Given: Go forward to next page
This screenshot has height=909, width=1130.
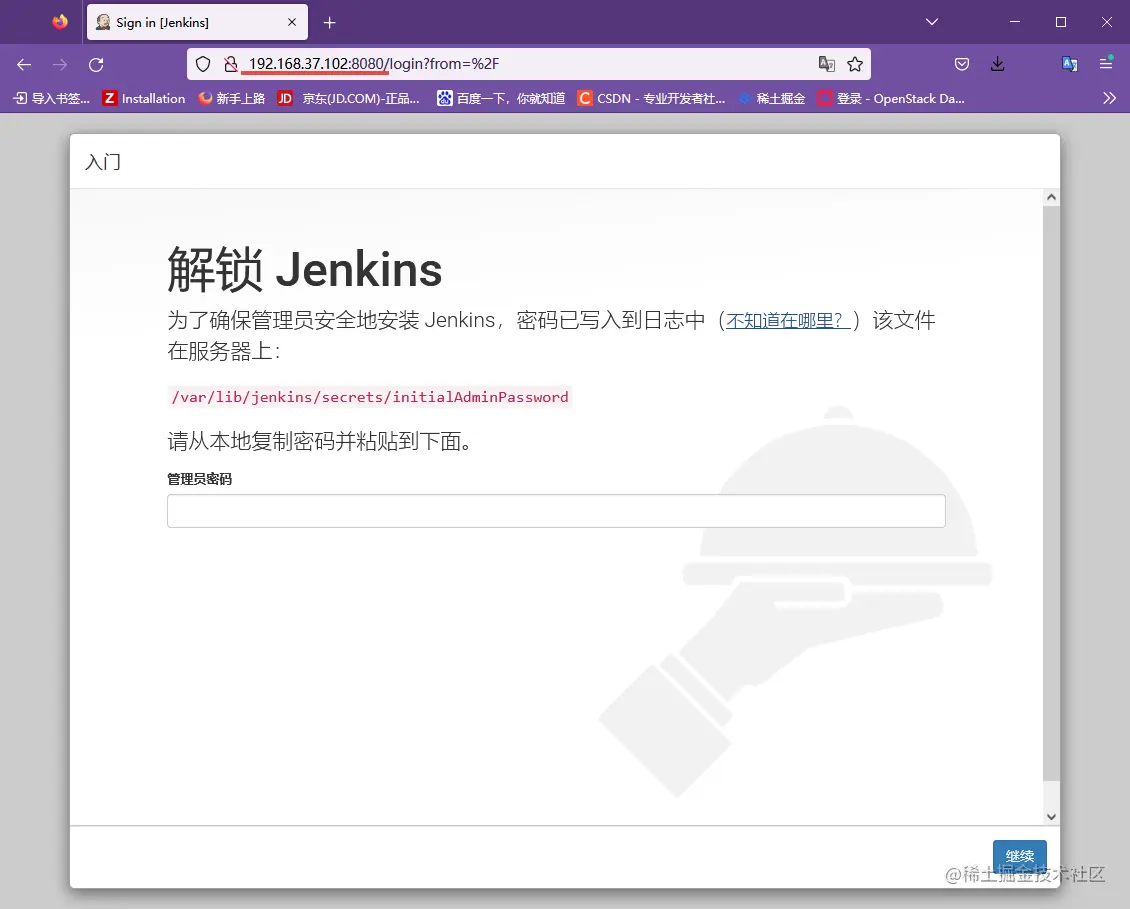Looking at the screenshot, I should [60, 65].
